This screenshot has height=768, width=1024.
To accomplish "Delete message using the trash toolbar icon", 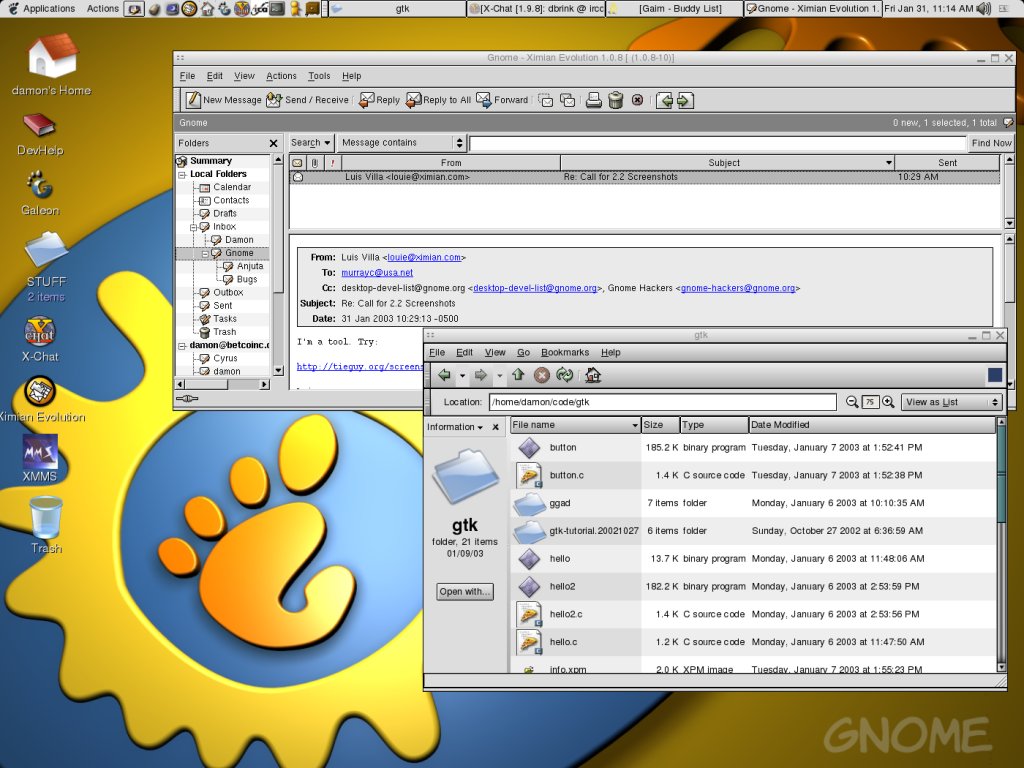I will tap(616, 100).
